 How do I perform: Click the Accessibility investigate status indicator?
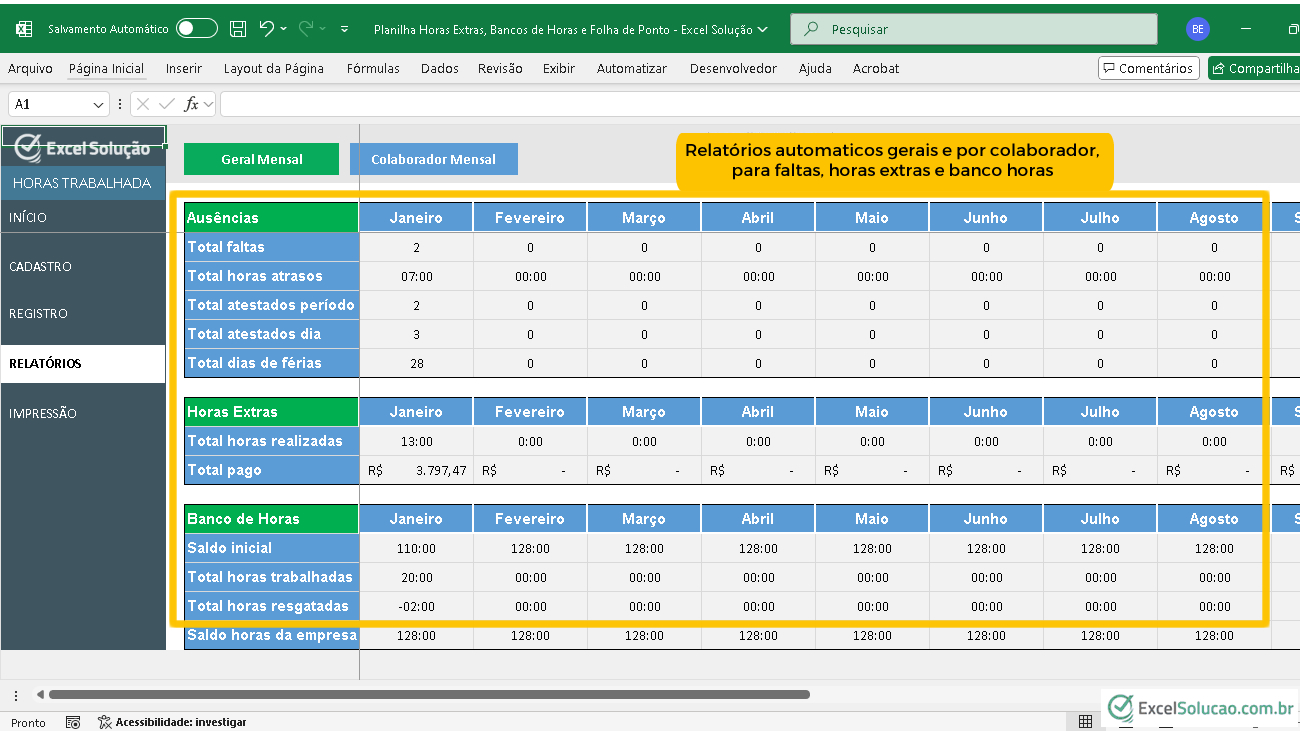pyautogui.click(x=171, y=722)
